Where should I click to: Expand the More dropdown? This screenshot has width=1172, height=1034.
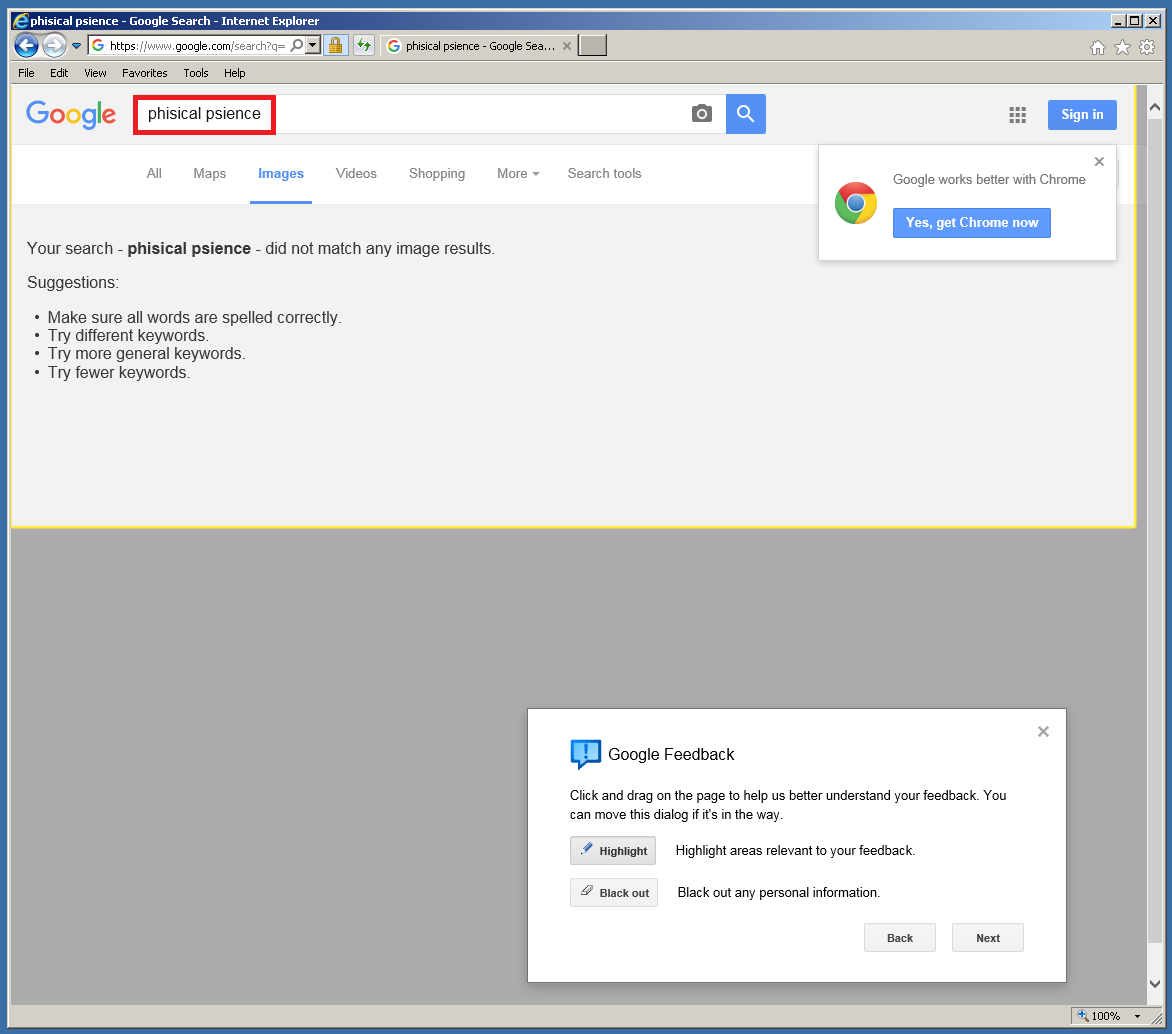click(518, 173)
